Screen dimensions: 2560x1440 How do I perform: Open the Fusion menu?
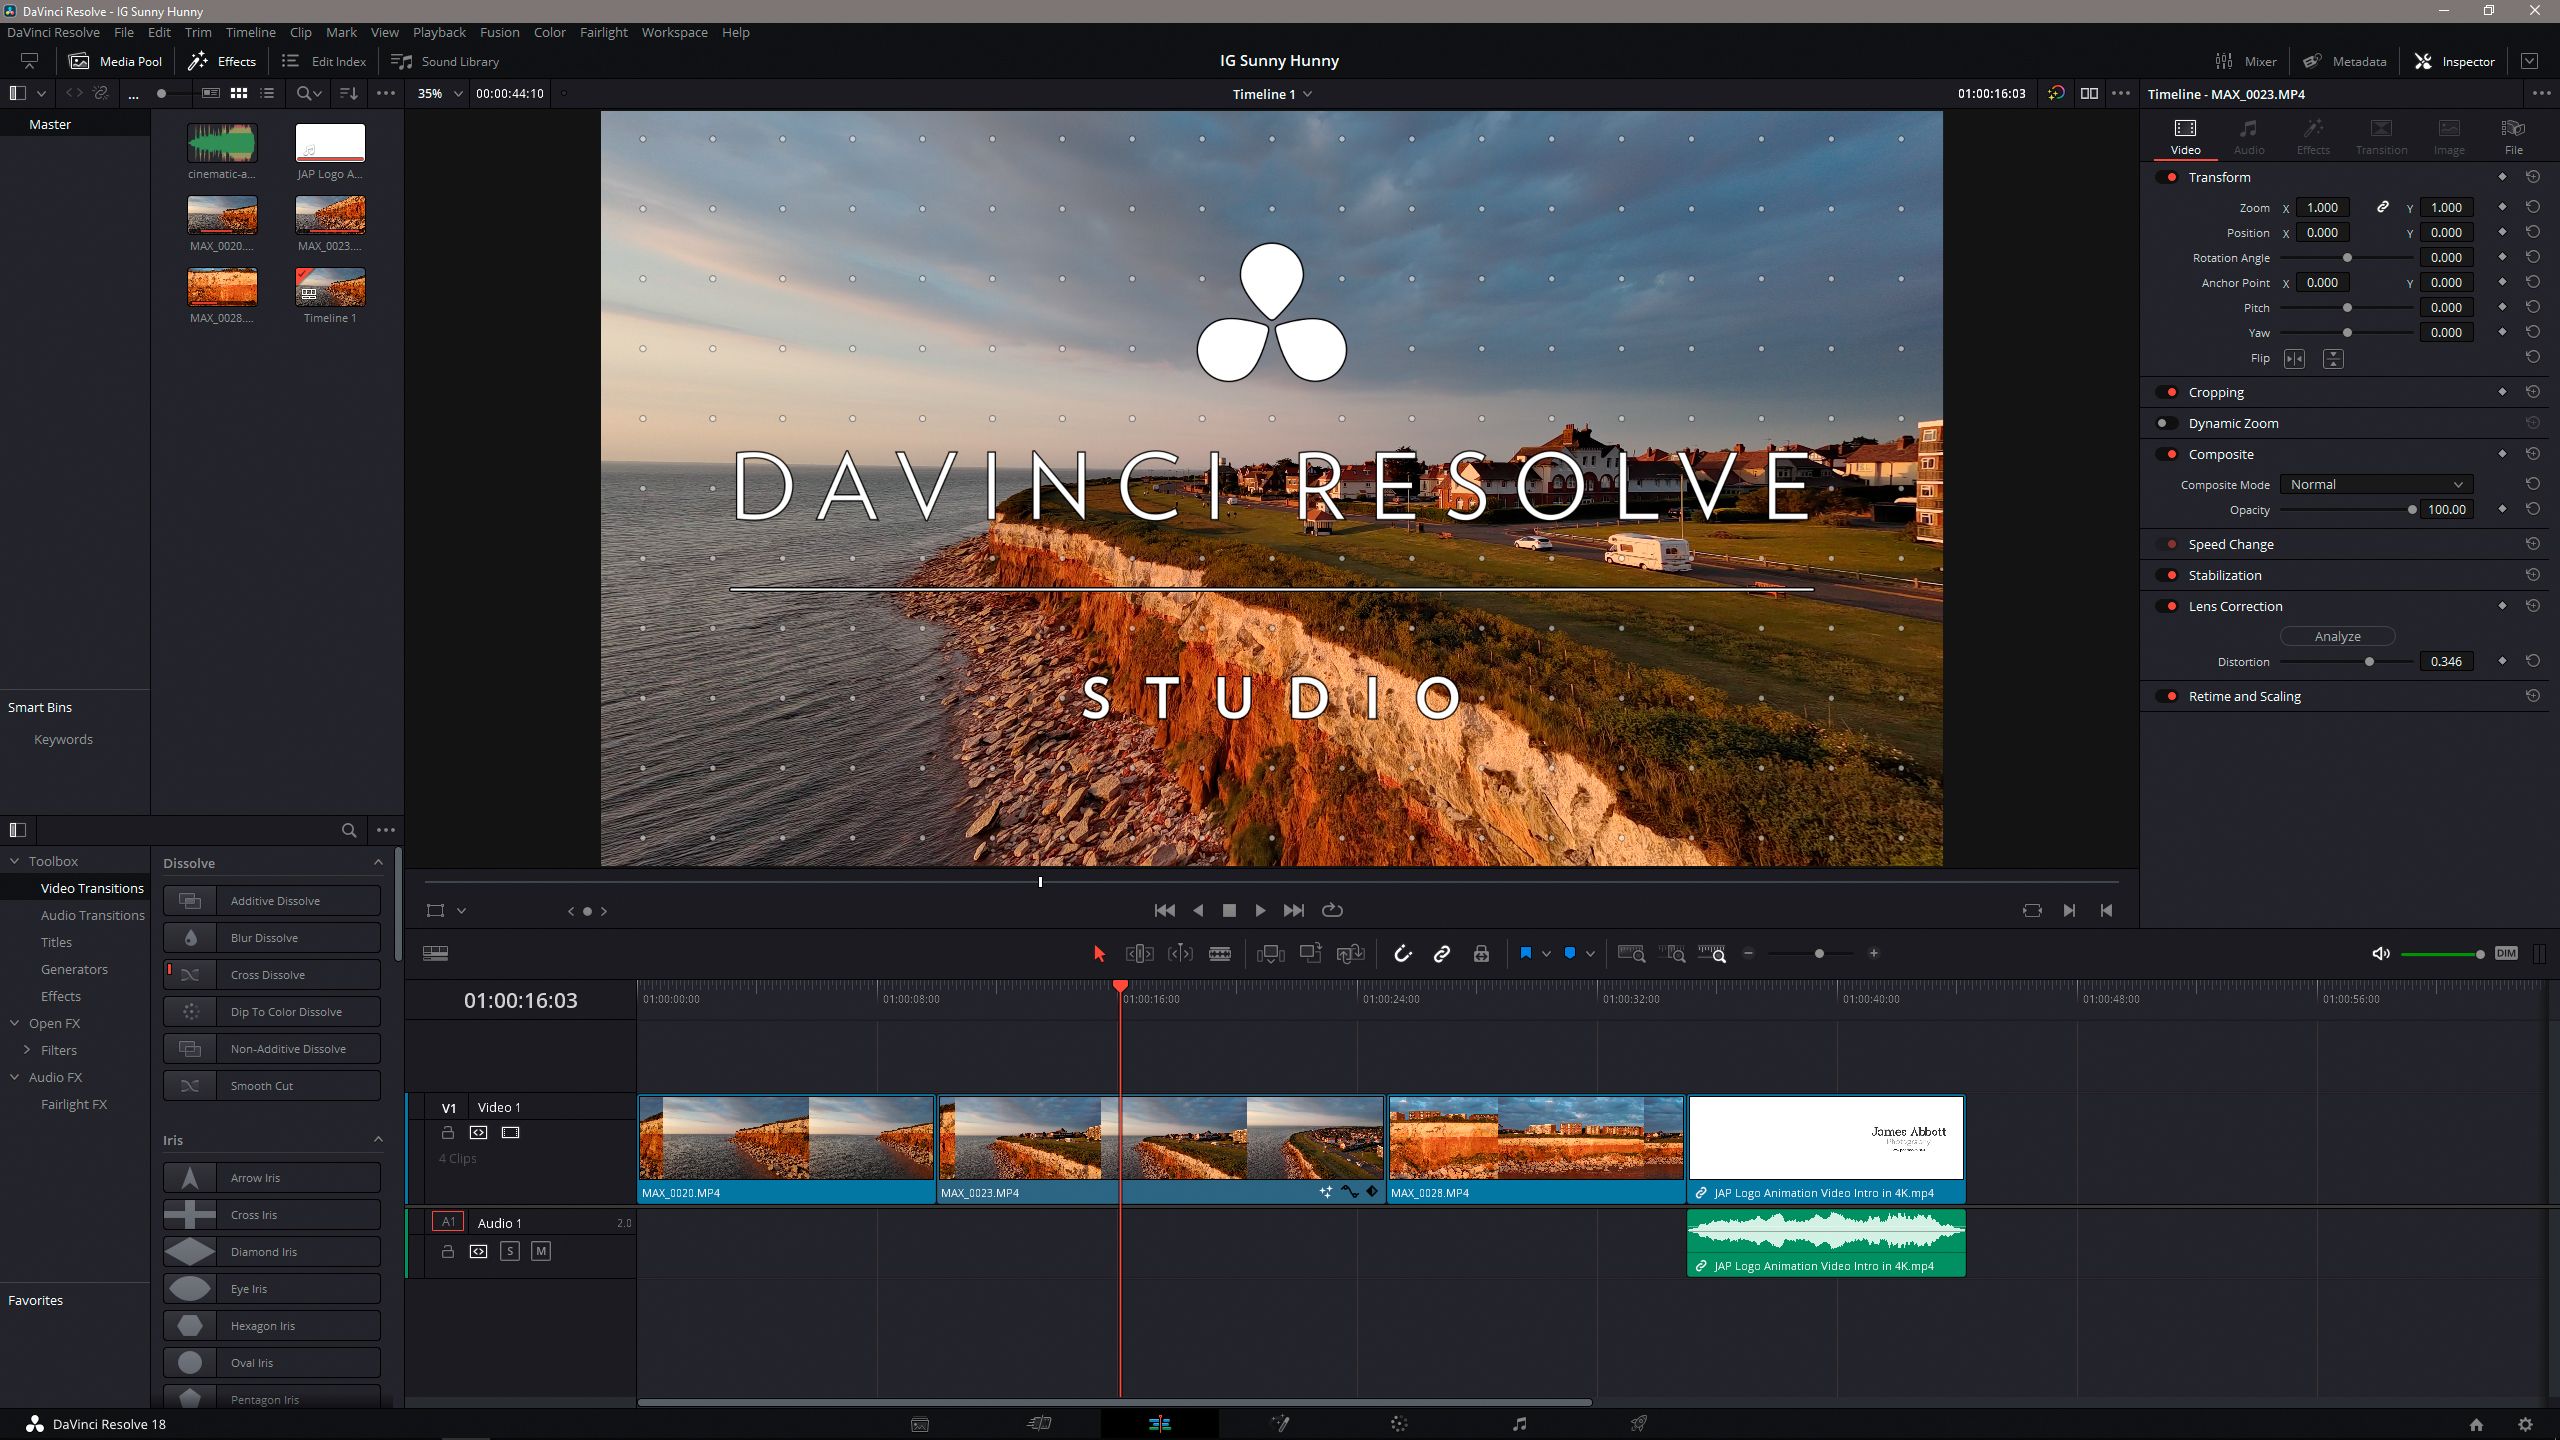[499, 32]
